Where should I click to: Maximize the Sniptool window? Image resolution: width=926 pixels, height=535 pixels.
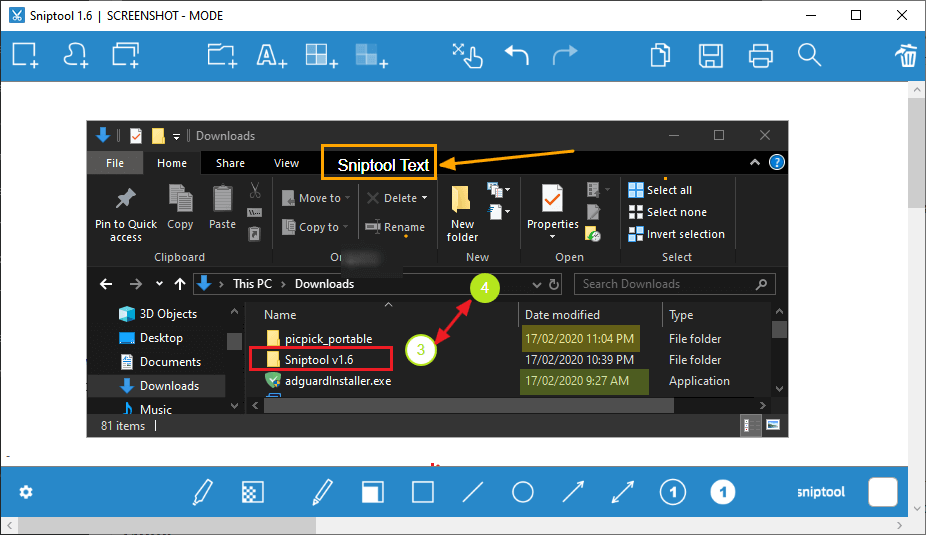tap(856, 15)
